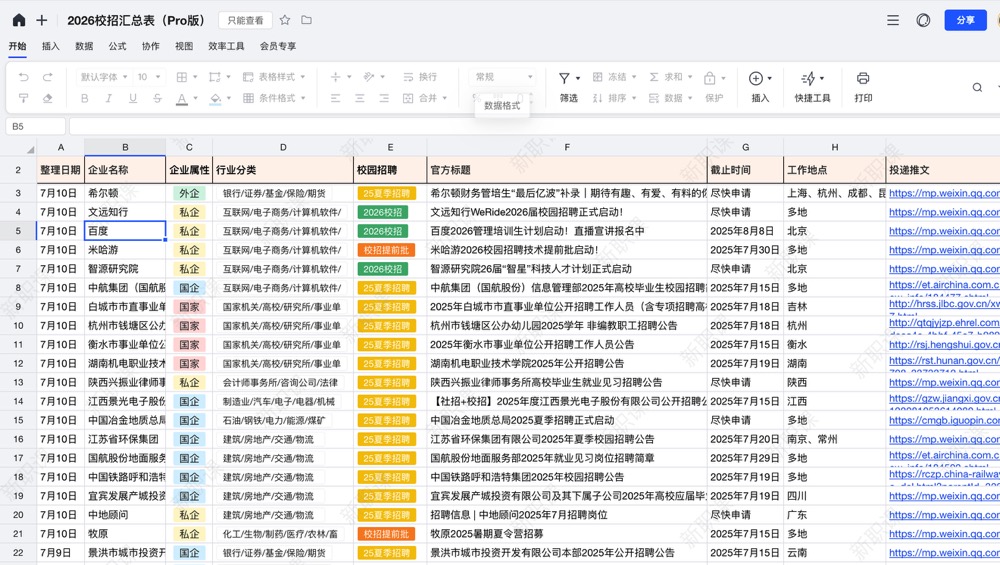Align text center icon
The width and height of the screenshot is (1000, 565).
point(360,98)
